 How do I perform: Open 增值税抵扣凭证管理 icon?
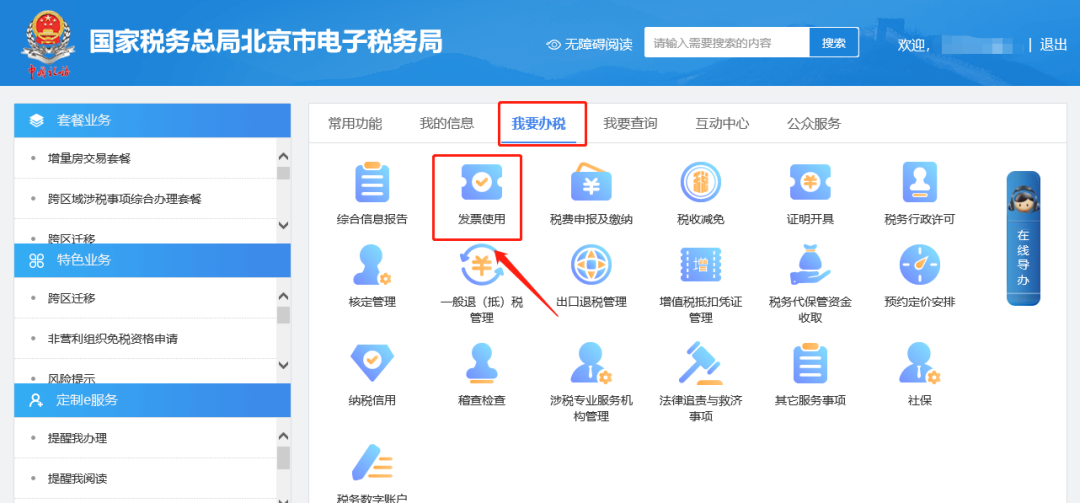pos(700,265)
